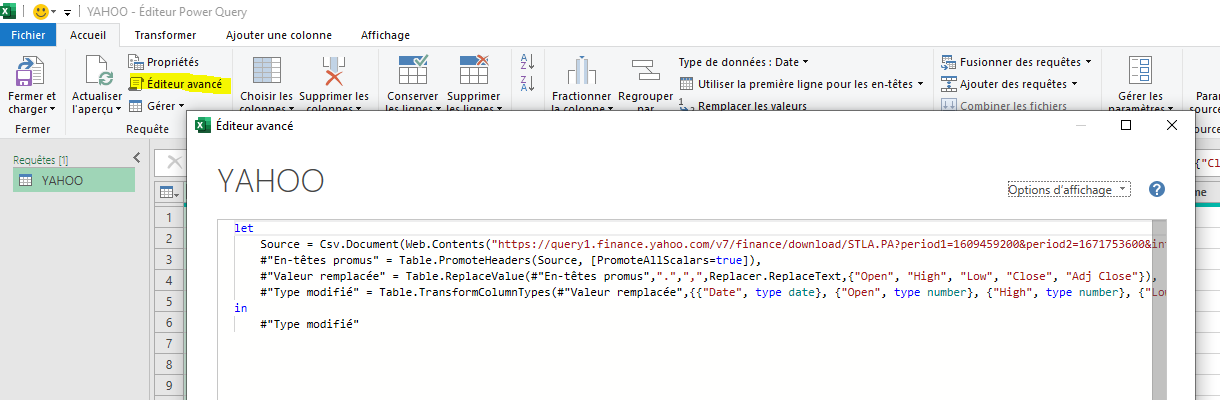Viewport: 1220px width, 400px height.
Task: Switch to the Affichage tab
Action: (384, 34)
